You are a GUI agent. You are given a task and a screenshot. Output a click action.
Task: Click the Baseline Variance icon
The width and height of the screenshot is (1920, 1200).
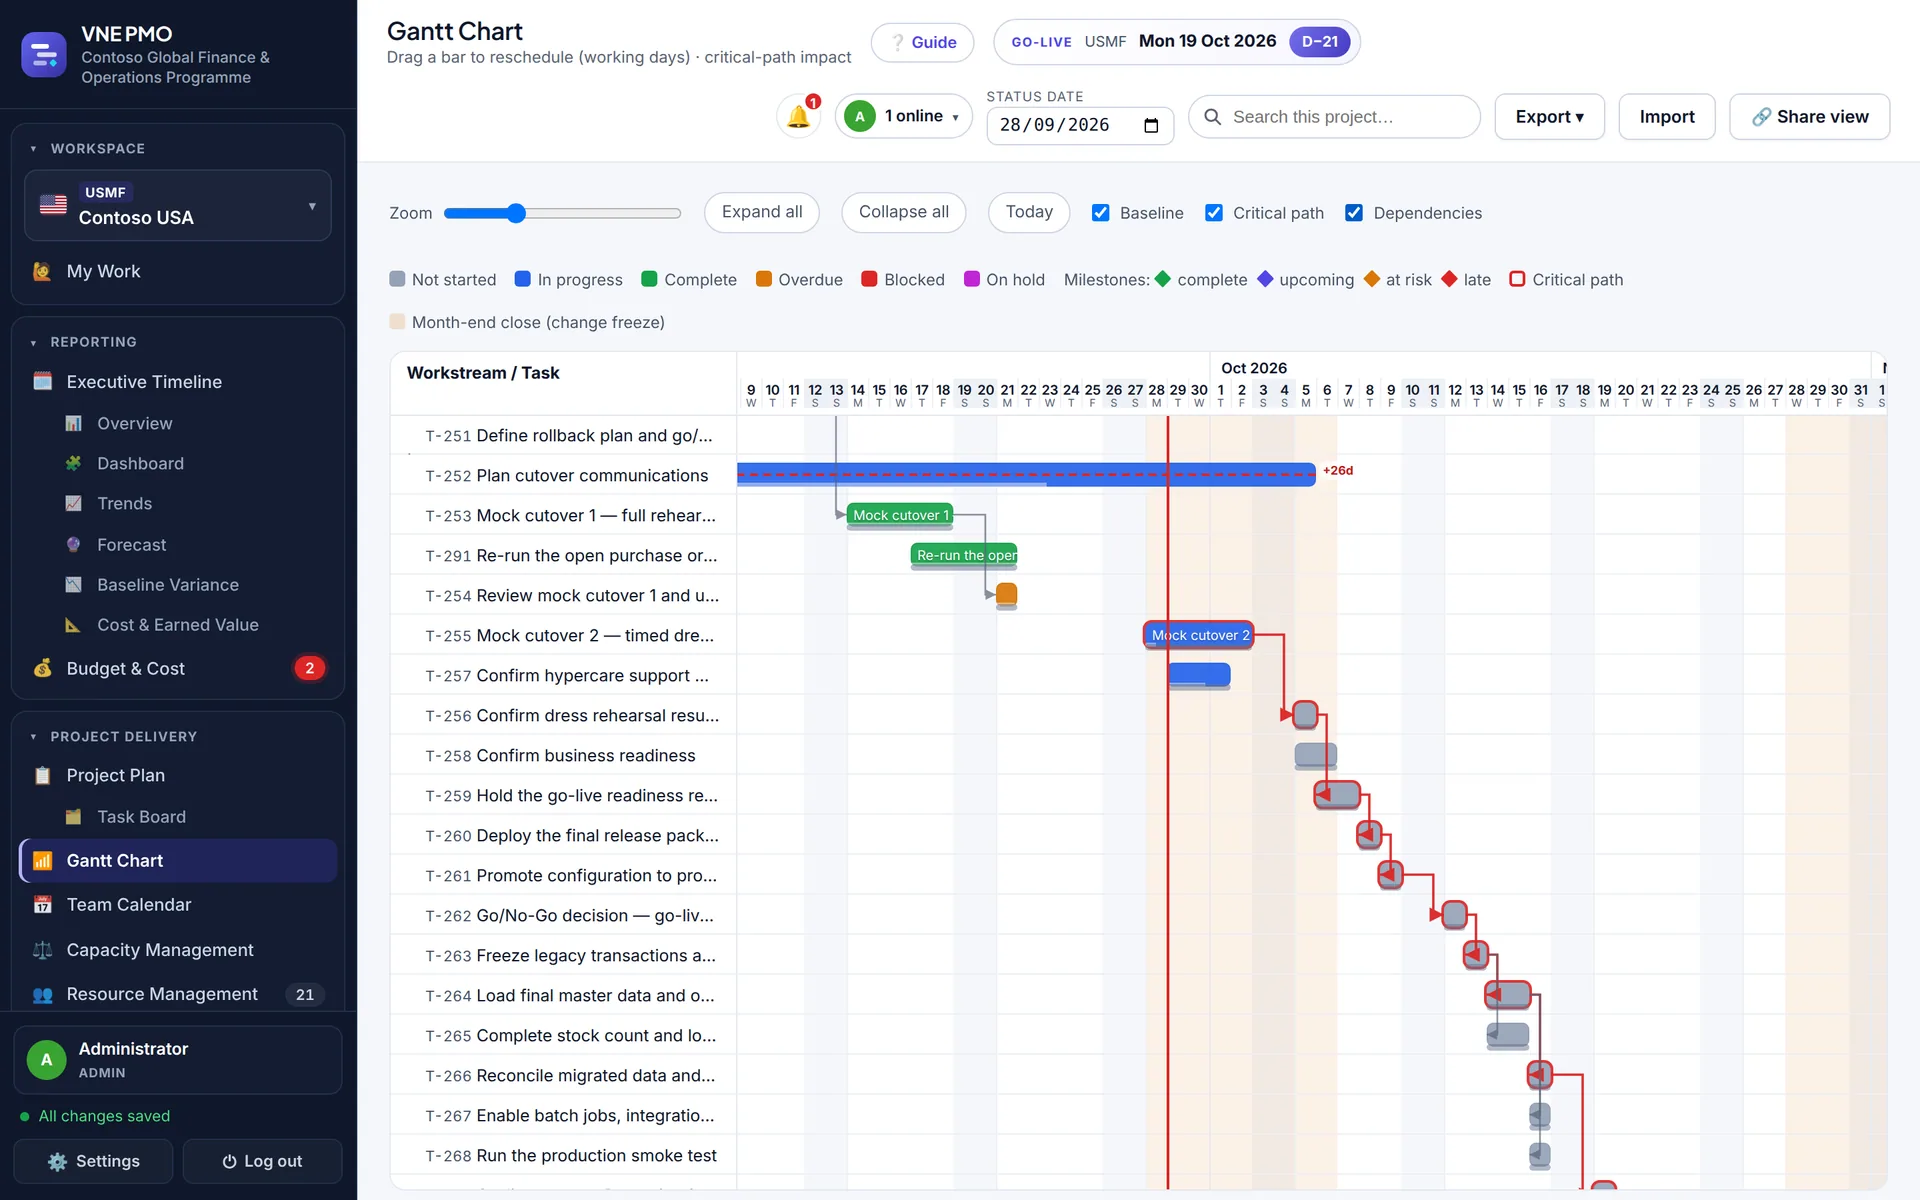[x=73, y=585]
